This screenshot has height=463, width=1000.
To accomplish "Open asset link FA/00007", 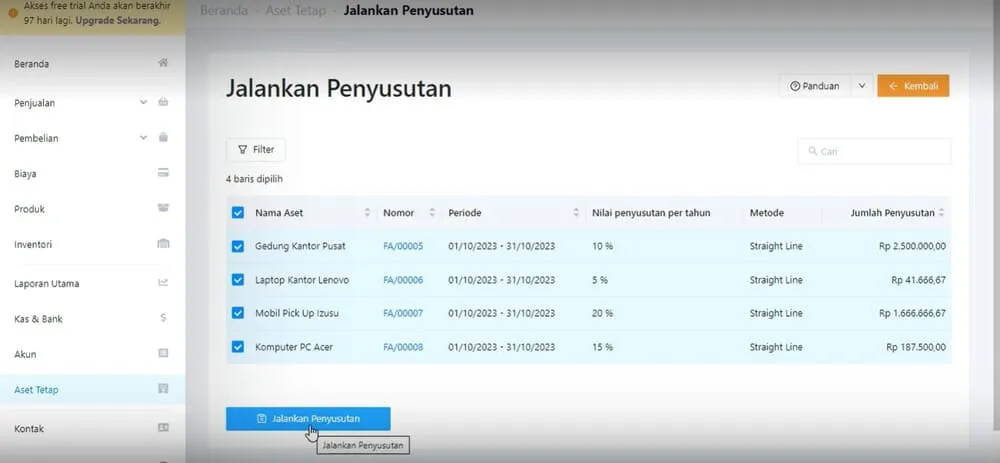I will coord(403,313).
